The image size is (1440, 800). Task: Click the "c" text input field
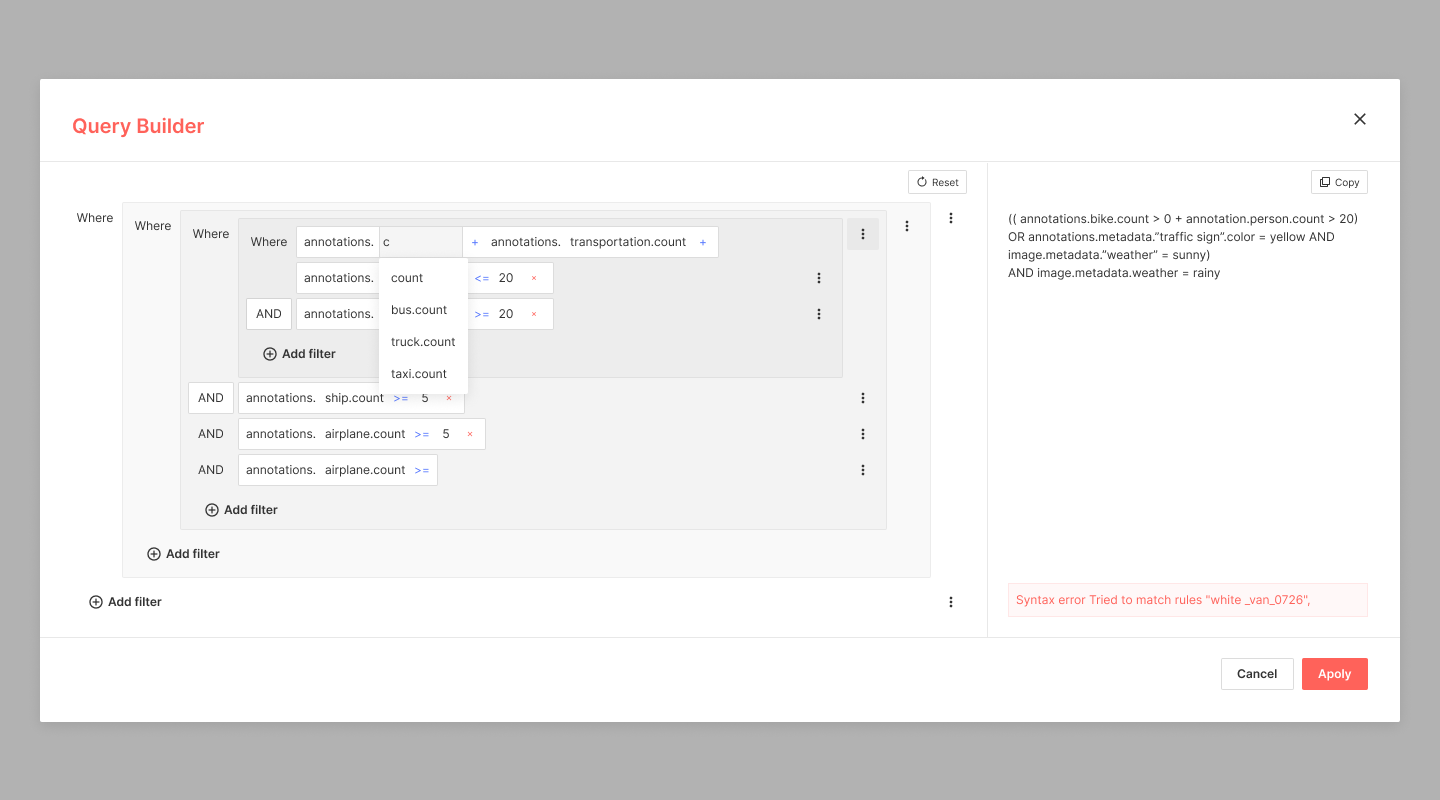(420, 241)
